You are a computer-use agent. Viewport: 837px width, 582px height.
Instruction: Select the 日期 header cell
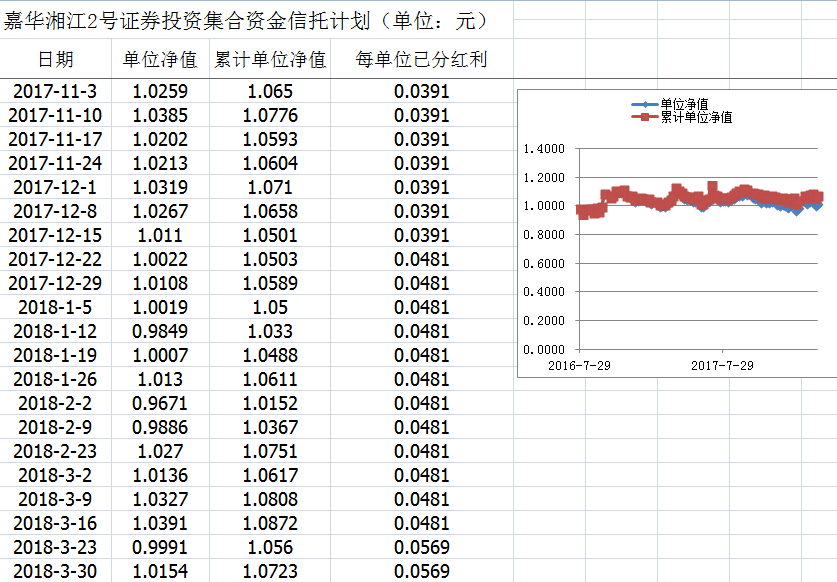55,59
